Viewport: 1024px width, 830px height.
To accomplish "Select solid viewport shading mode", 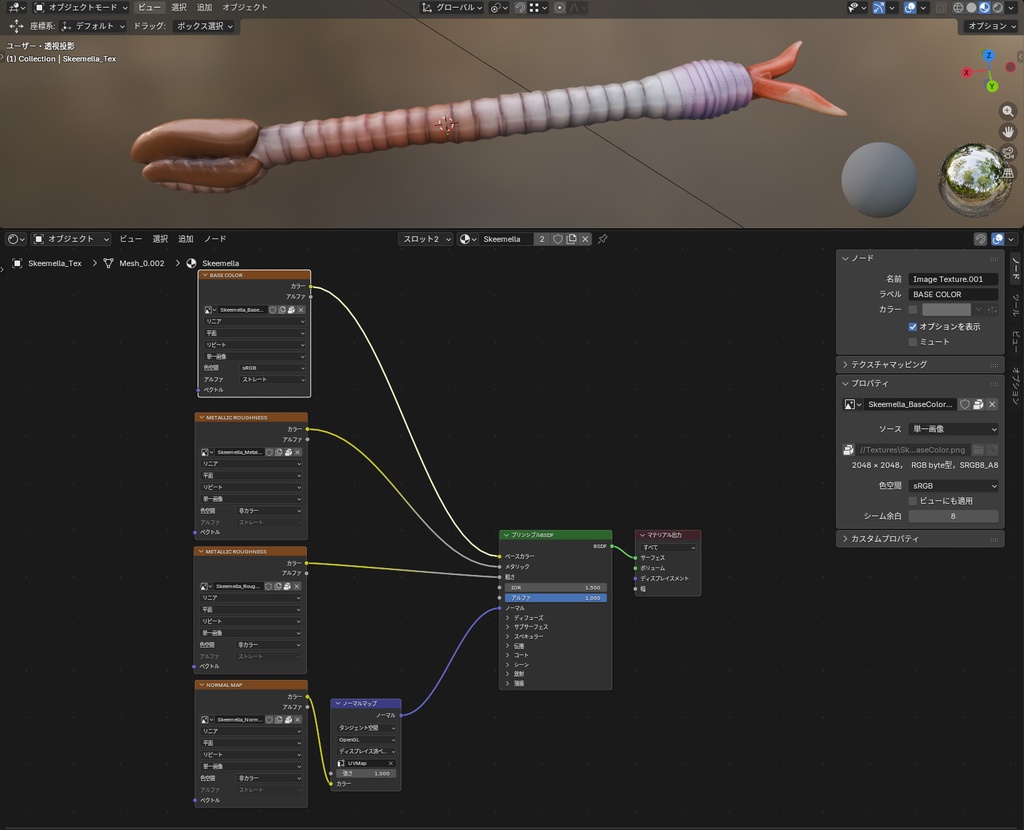I will click(x=971, y=8).
